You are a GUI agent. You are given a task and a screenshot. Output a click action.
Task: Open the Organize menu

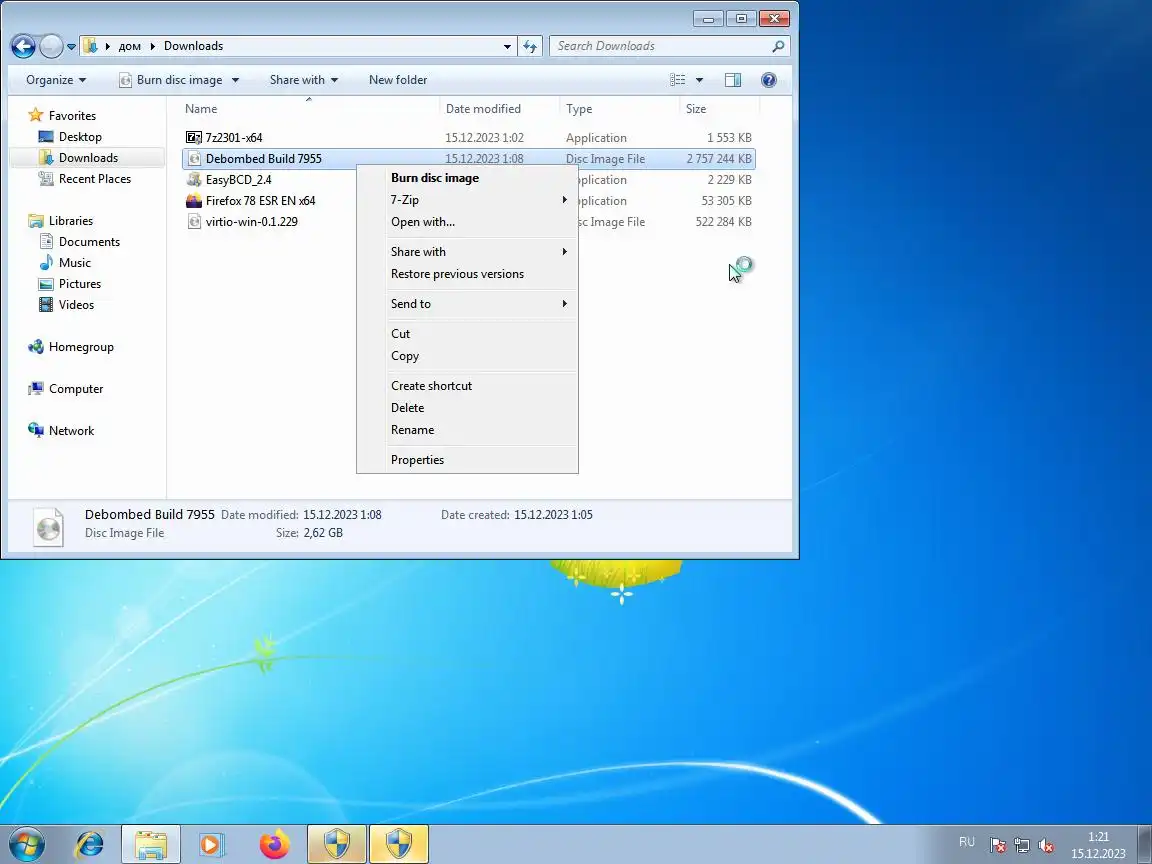(x=56, y=80)
